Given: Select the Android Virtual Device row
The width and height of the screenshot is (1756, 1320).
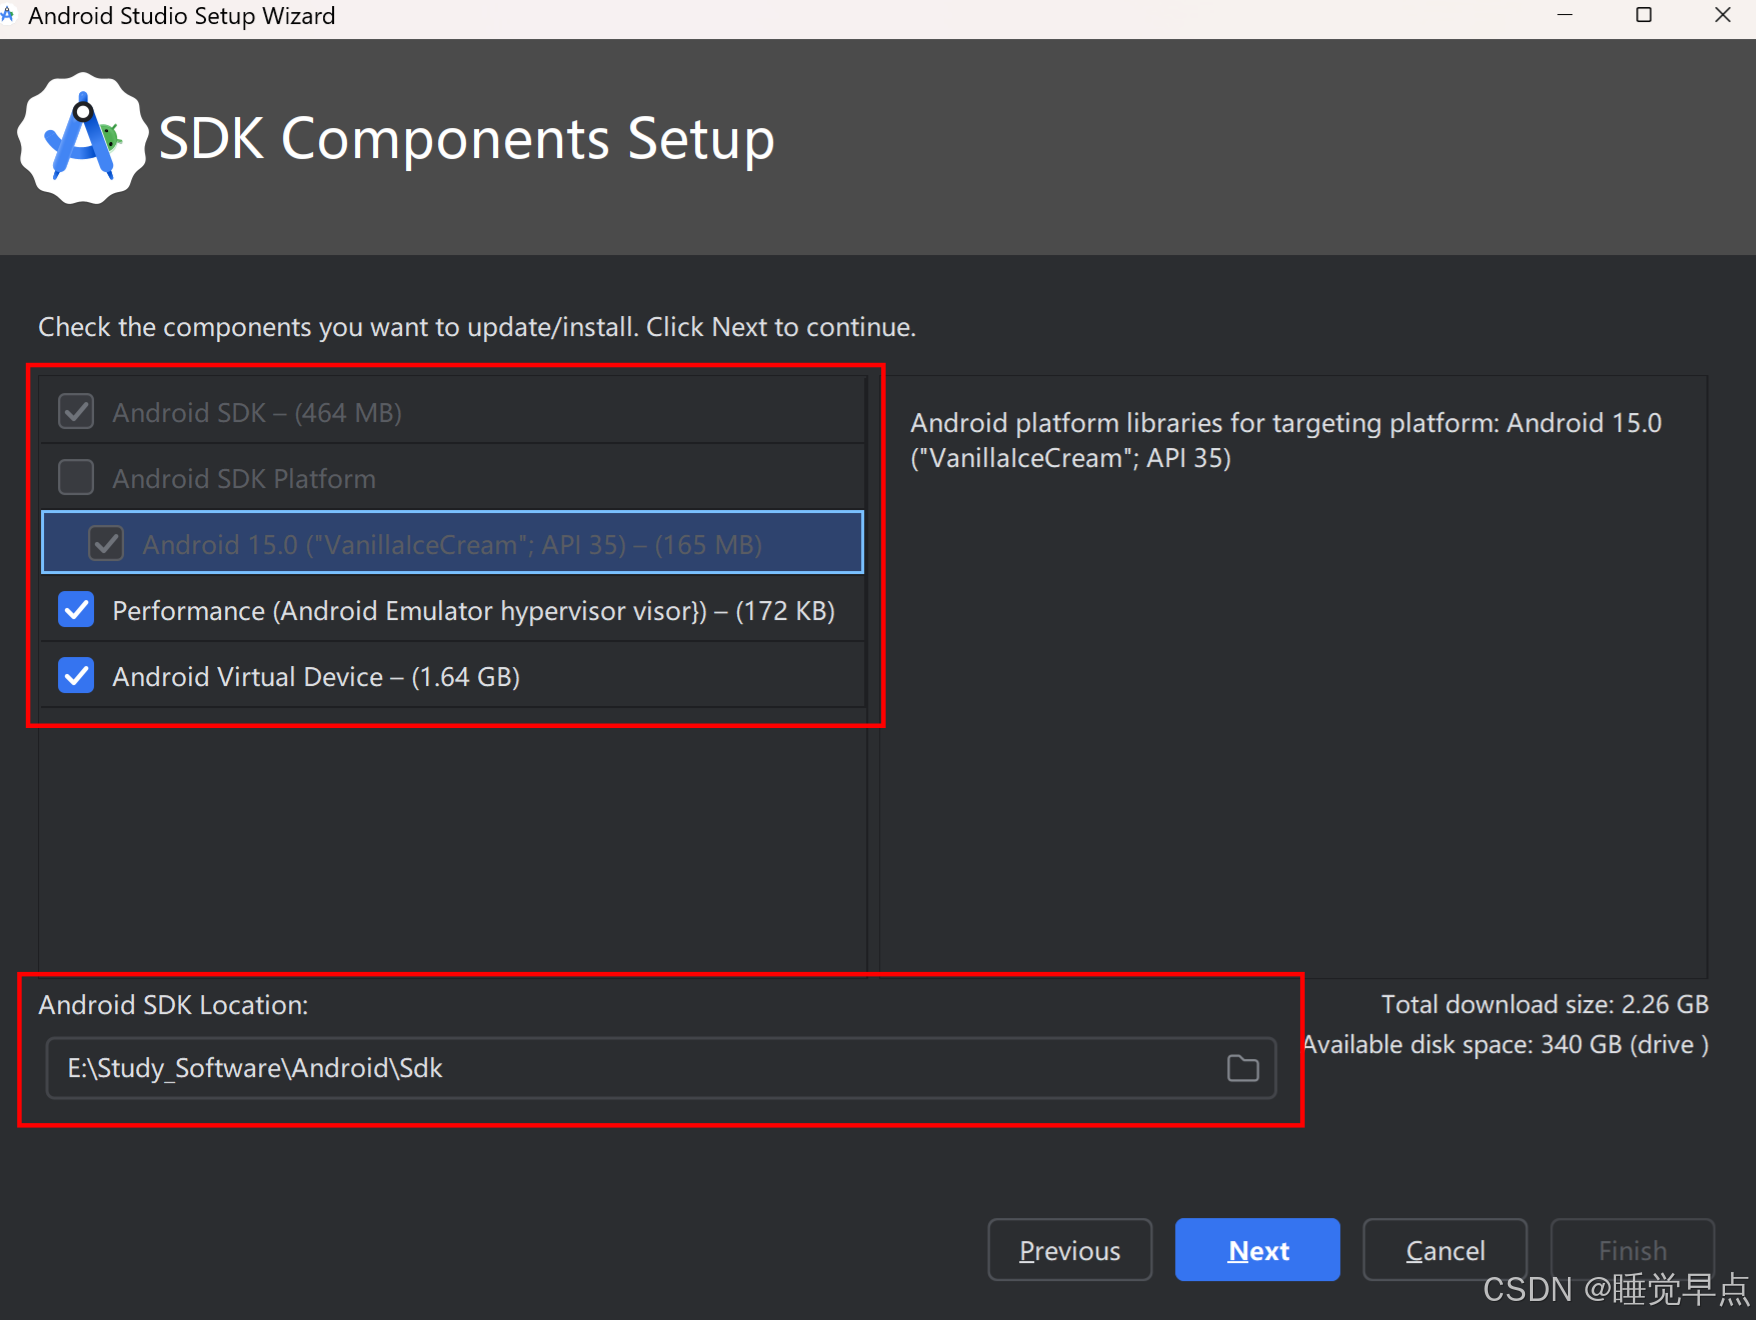Looking at the screenshot, I should tap(400, 675).
